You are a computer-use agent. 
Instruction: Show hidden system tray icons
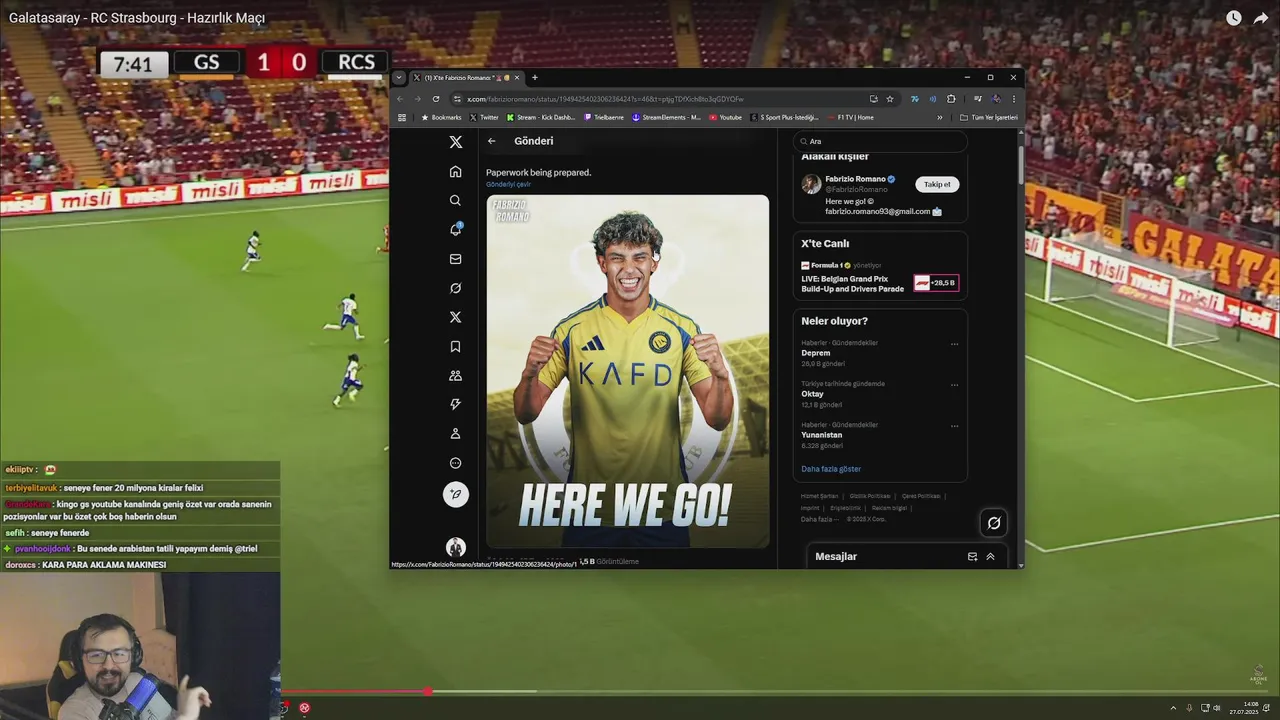click(x=1174, y=708)
